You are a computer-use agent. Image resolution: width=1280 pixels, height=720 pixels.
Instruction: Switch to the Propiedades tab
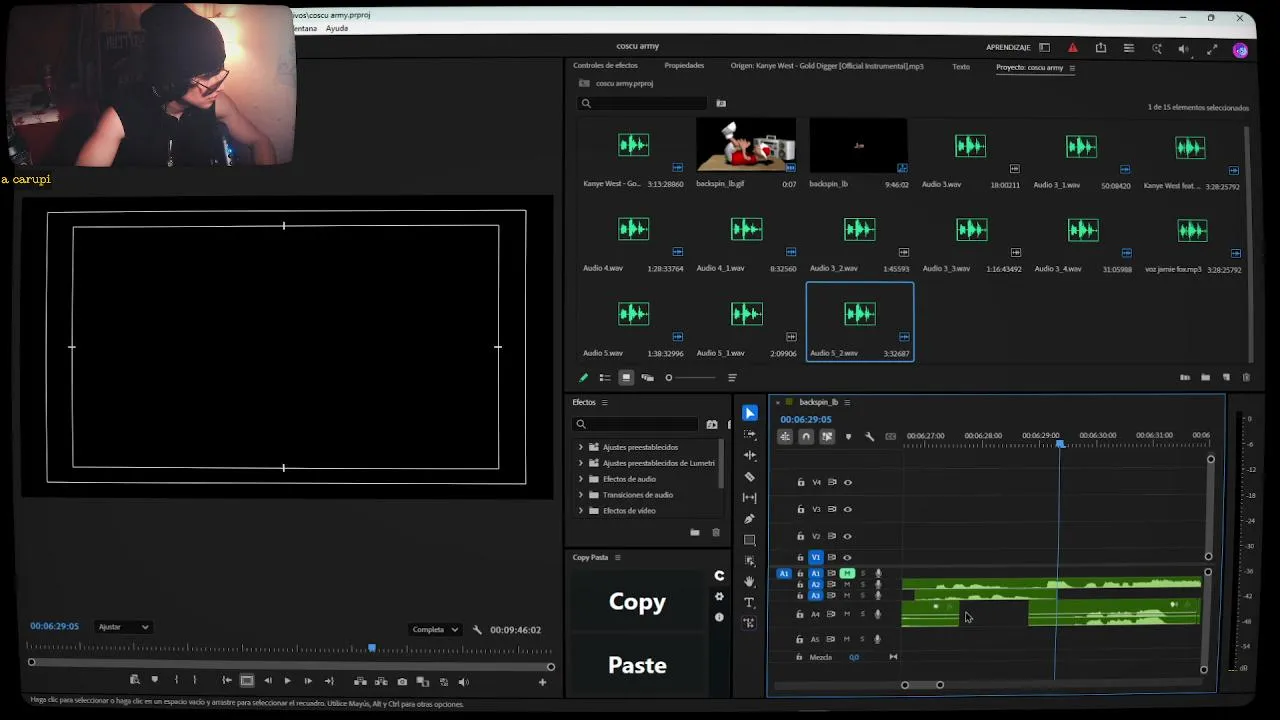[x=684, y=66]
